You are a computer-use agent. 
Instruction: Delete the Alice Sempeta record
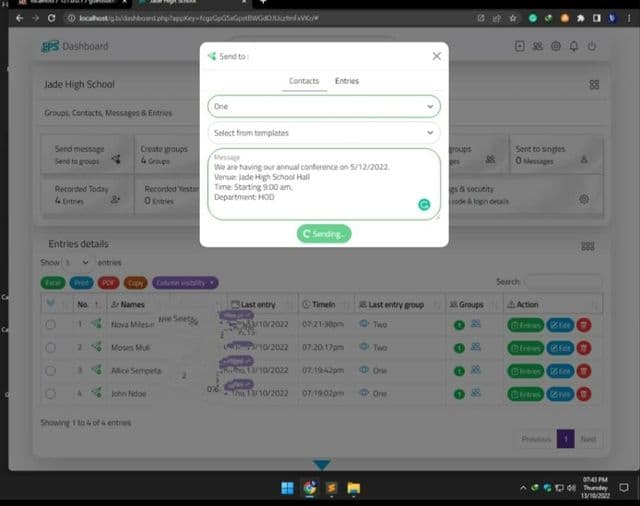tap(584, 371)
